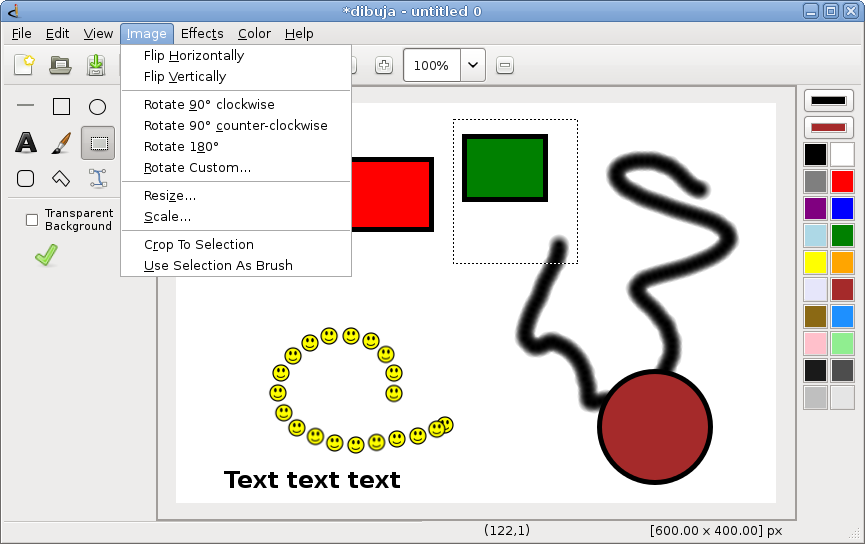Pick the dodger blue palette swatch
Viewport: 865px width, 544px height.
[x=842, y=317]
